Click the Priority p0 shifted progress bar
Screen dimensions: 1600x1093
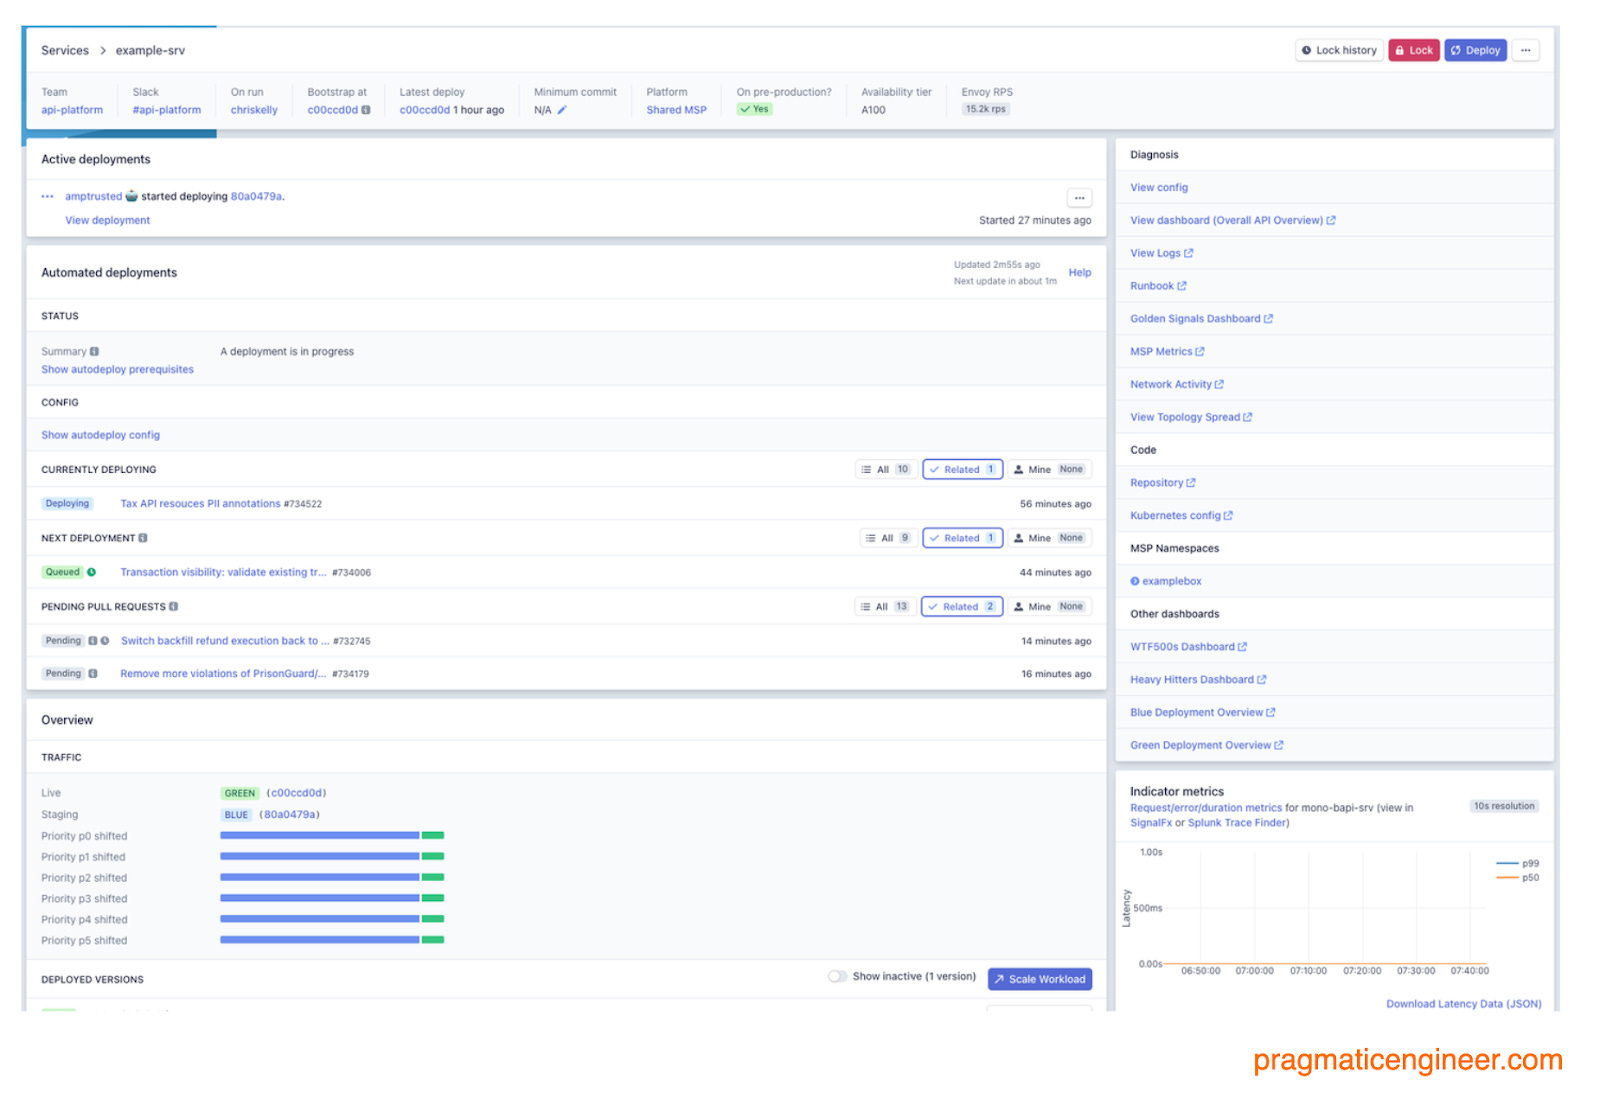[x=318, y=836]
